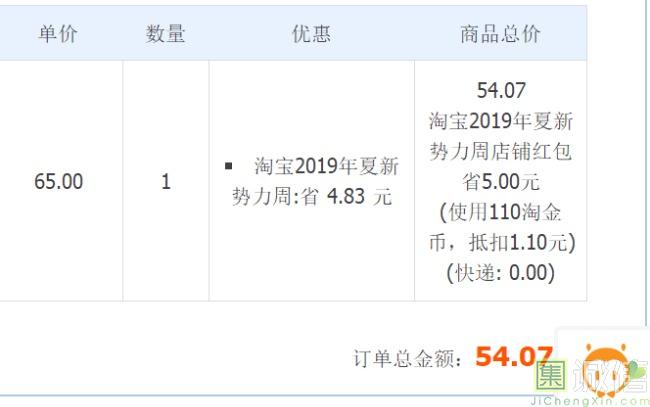Click the 单价 column header

tap(58, 33)
